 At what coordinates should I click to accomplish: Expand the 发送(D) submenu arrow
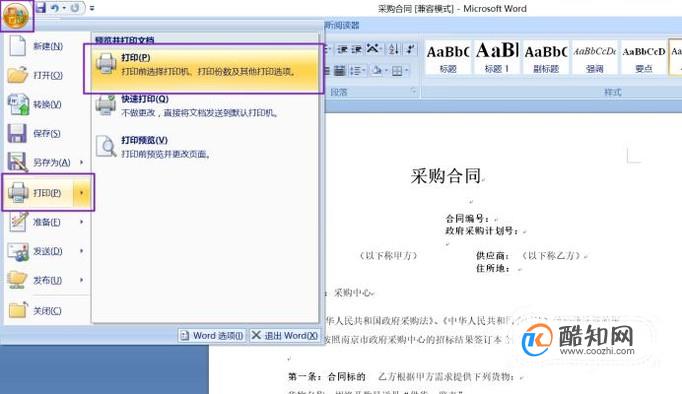81,251
